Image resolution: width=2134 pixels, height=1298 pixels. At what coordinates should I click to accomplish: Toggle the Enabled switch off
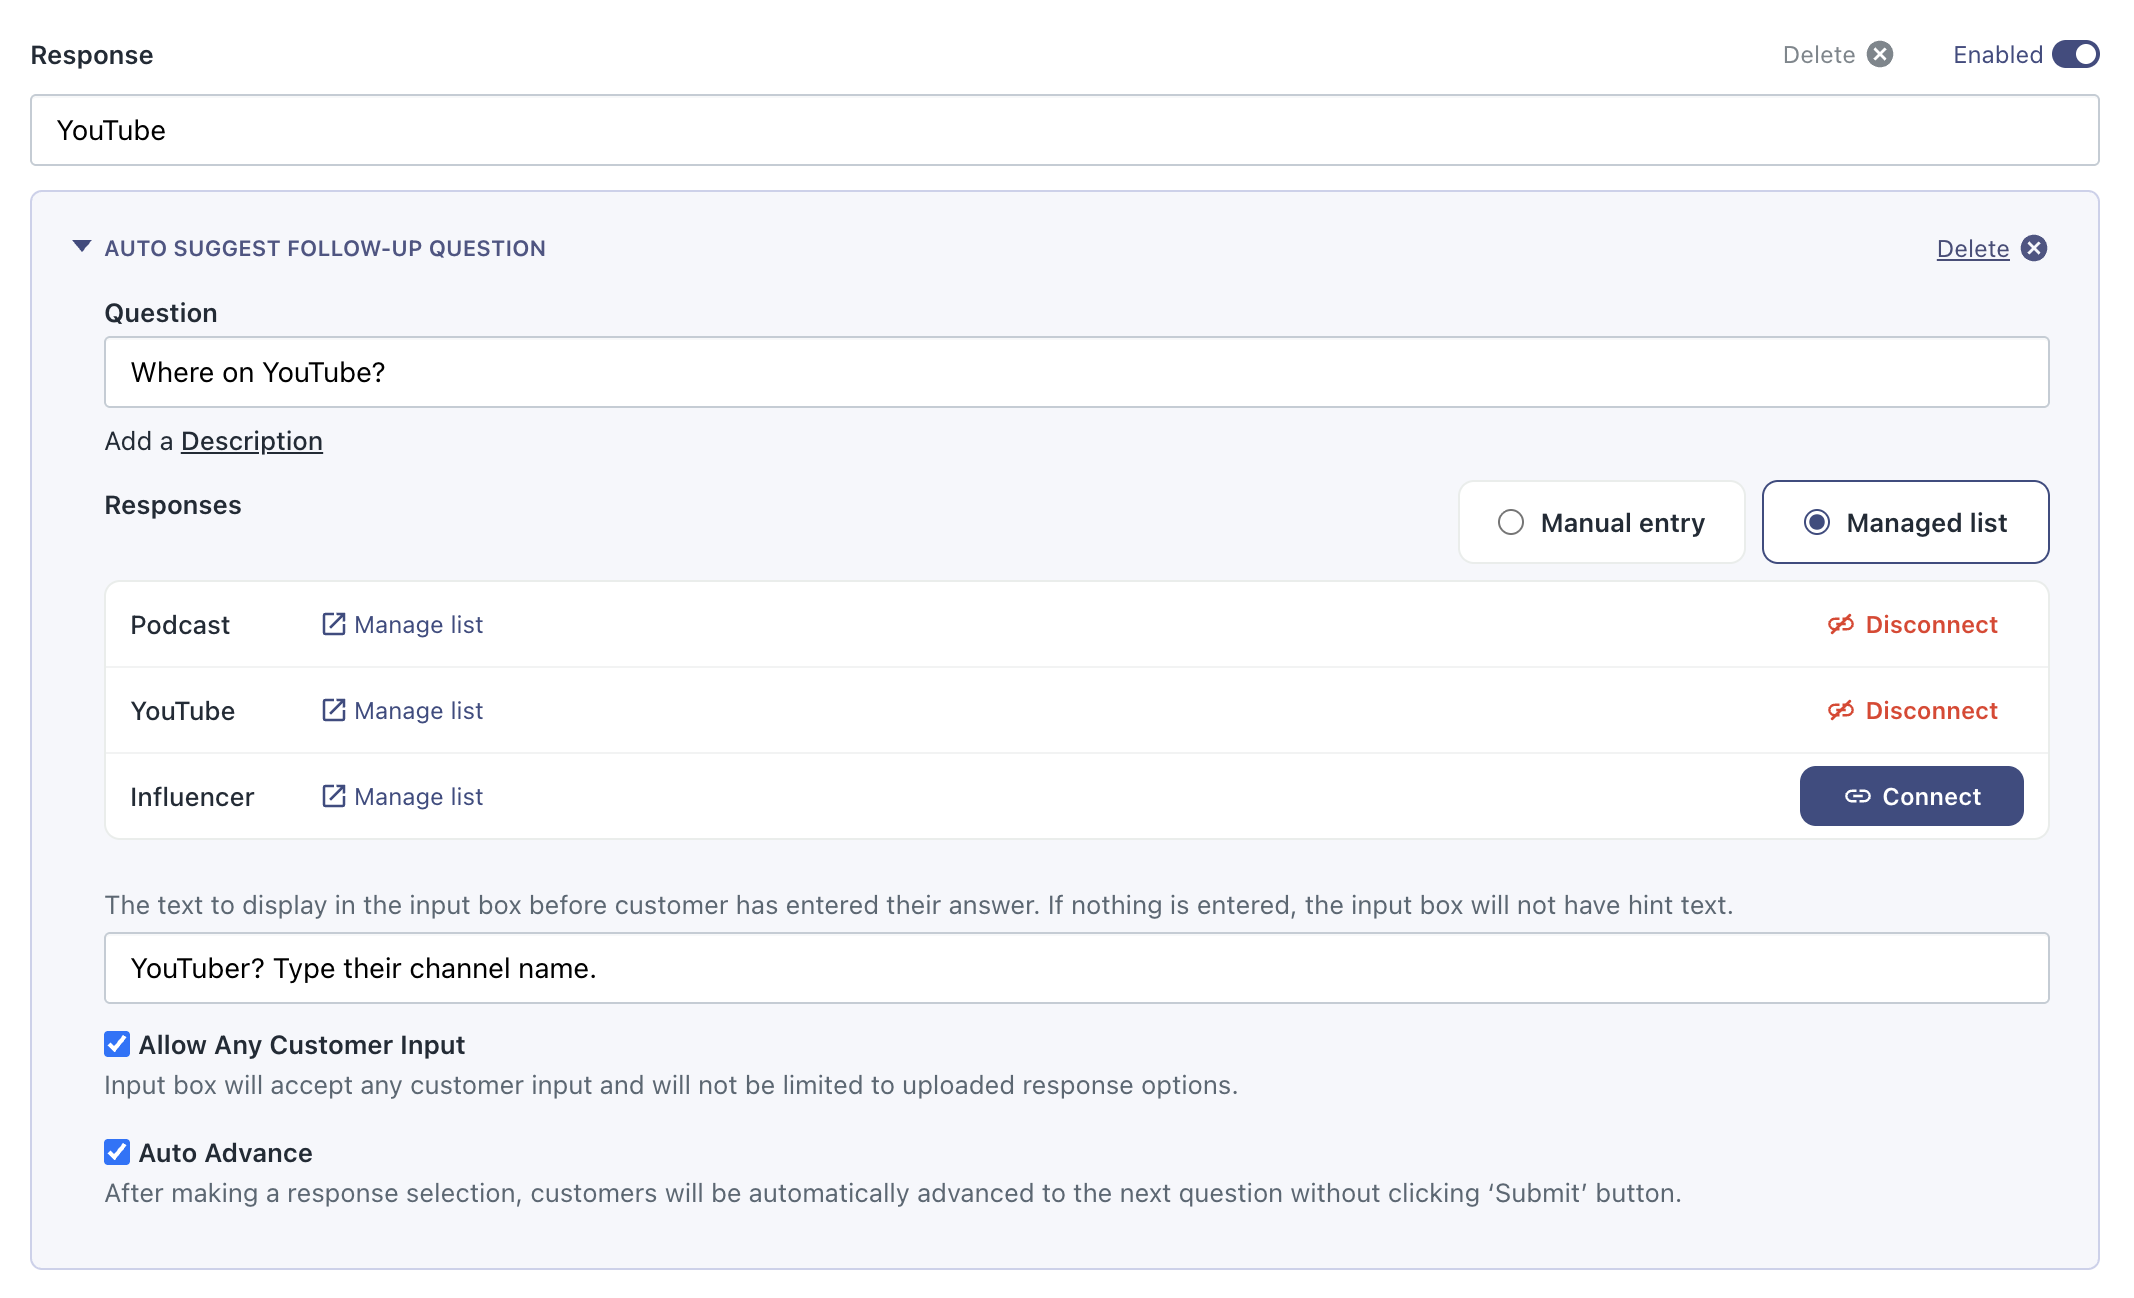pyautogui.click(x=2076, y=54)
